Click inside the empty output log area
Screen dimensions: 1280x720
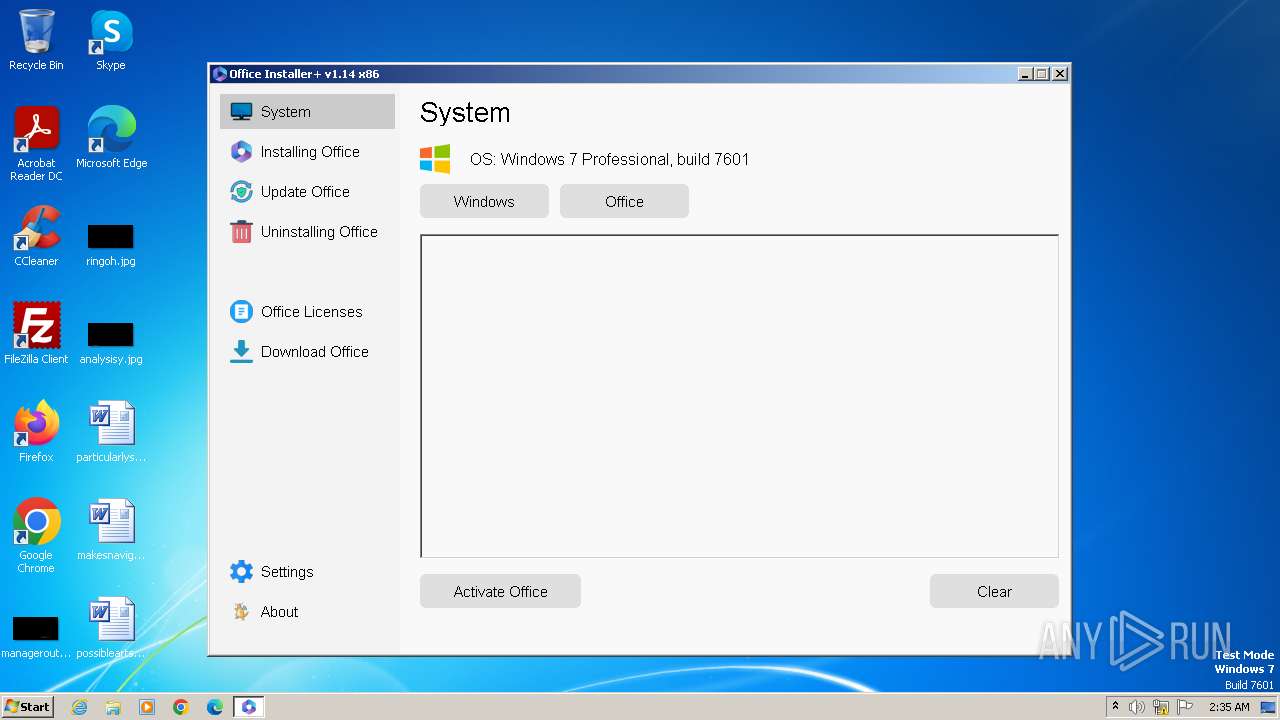coord(739,396)
